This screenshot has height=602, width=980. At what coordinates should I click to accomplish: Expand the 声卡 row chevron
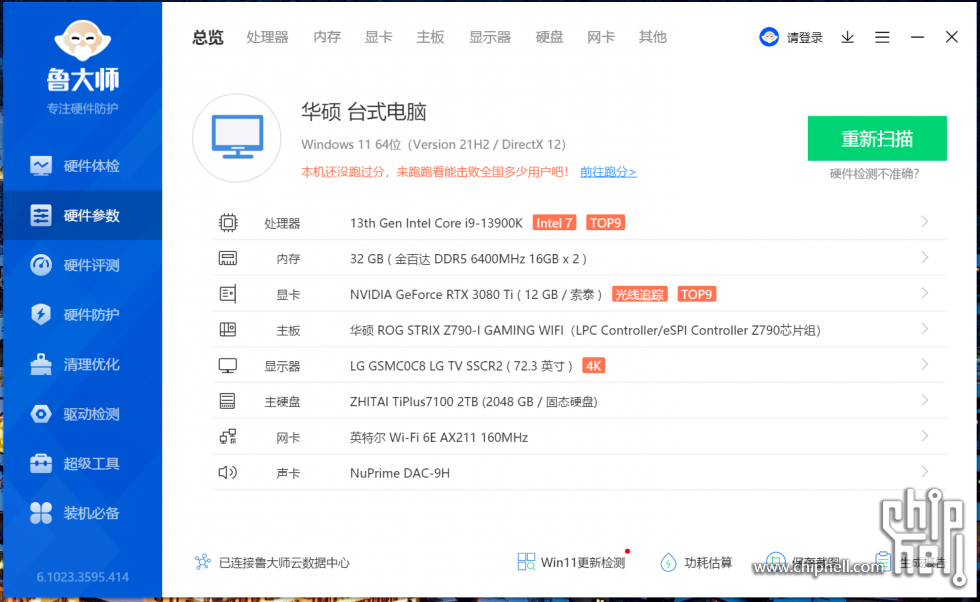[x=924, y=471]
